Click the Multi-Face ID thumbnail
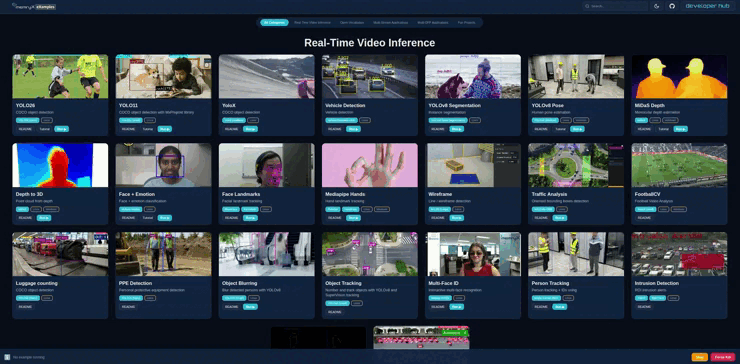This screenshot has width=740, height=364. point(473,254)
